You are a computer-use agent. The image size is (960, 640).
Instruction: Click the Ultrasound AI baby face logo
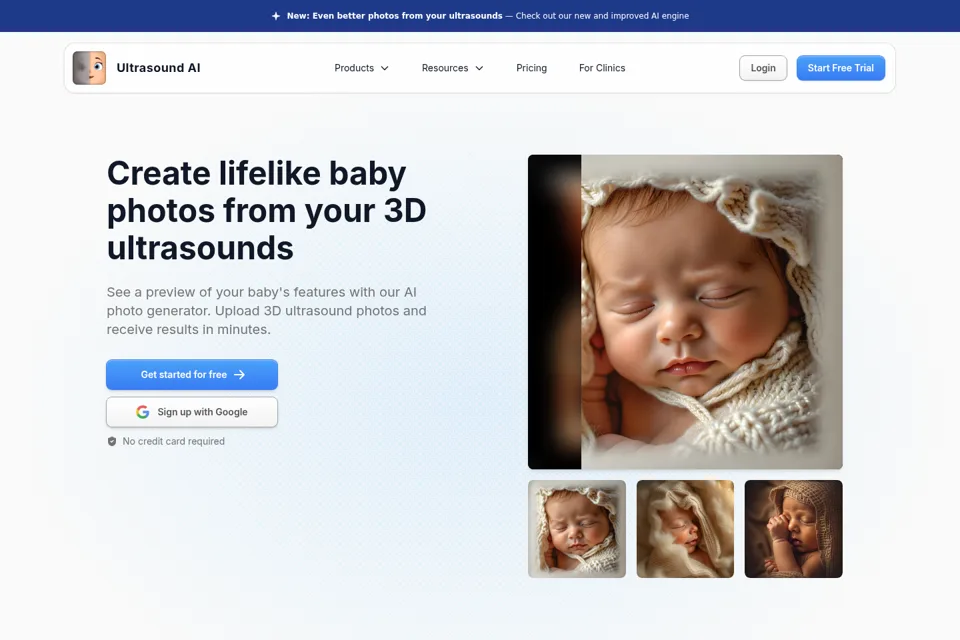89,68
